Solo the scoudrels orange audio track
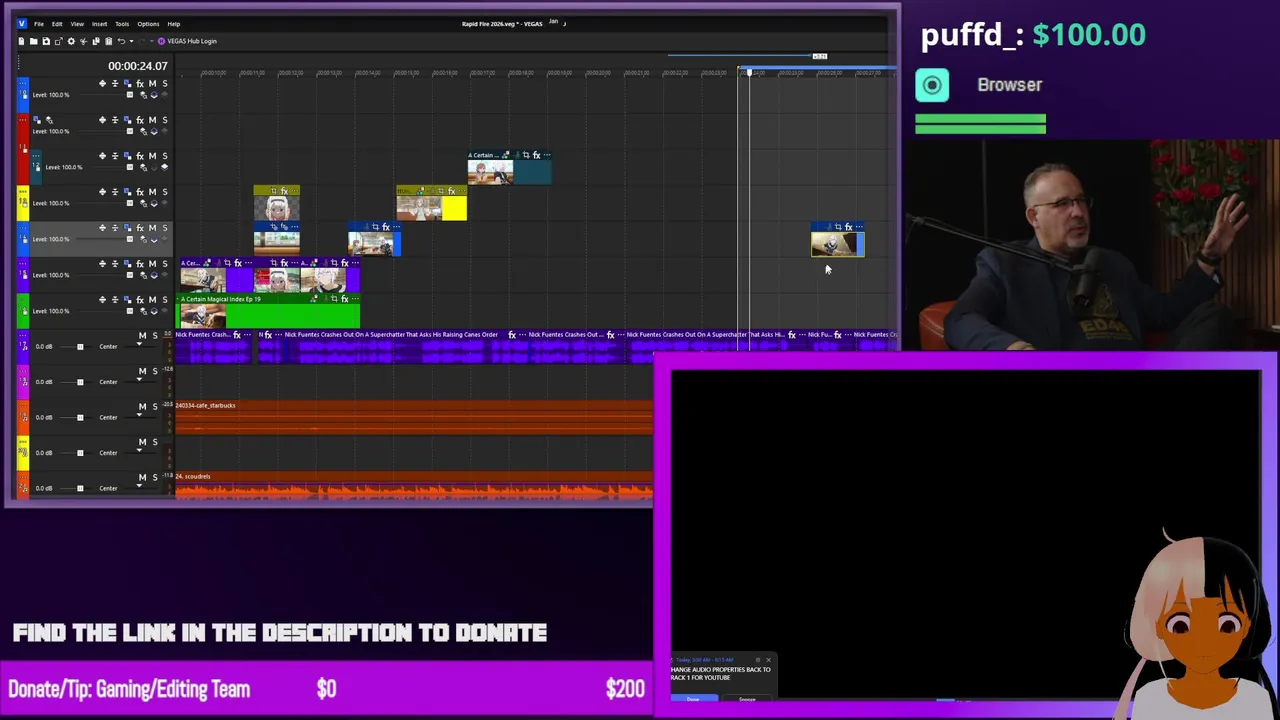This screenshot has height=720, width=1280. pos(154,477)
